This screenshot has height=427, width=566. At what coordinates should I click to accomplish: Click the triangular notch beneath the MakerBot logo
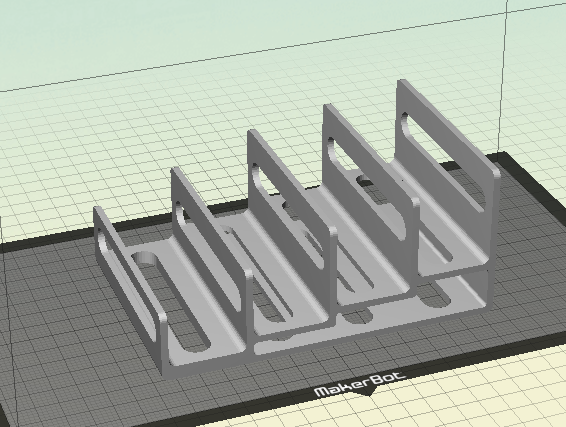[x=368, y=392]
